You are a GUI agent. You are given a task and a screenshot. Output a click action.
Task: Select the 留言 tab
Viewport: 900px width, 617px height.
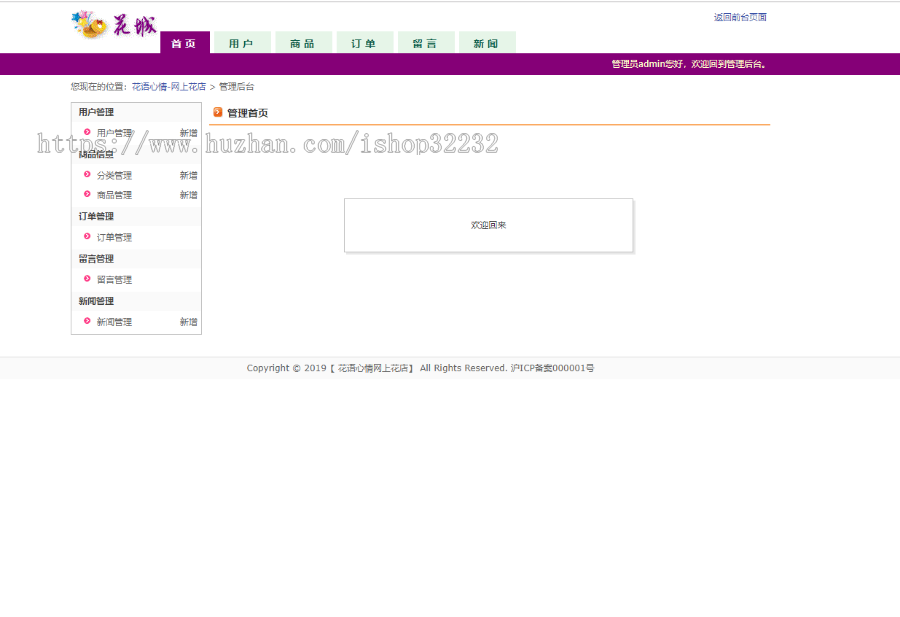(x=426, y=42)
